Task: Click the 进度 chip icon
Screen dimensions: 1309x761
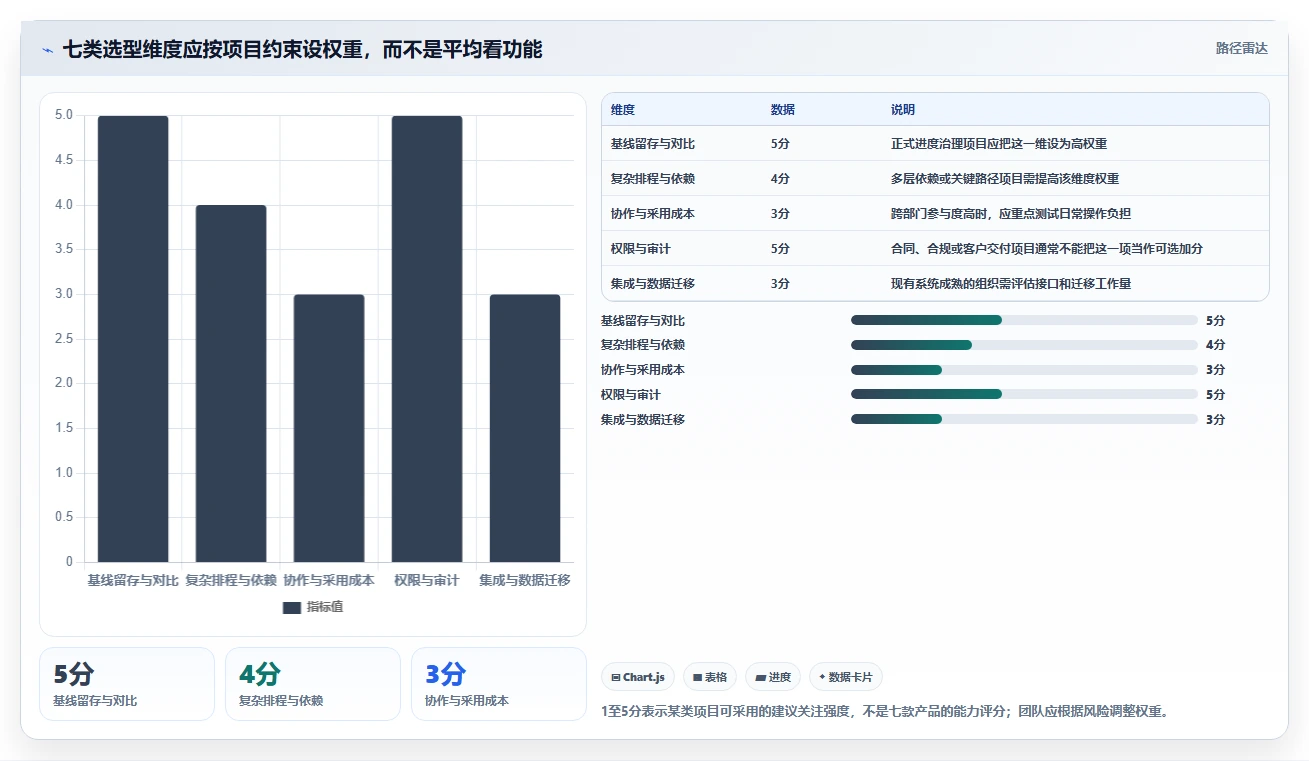Action: point(760,677)
